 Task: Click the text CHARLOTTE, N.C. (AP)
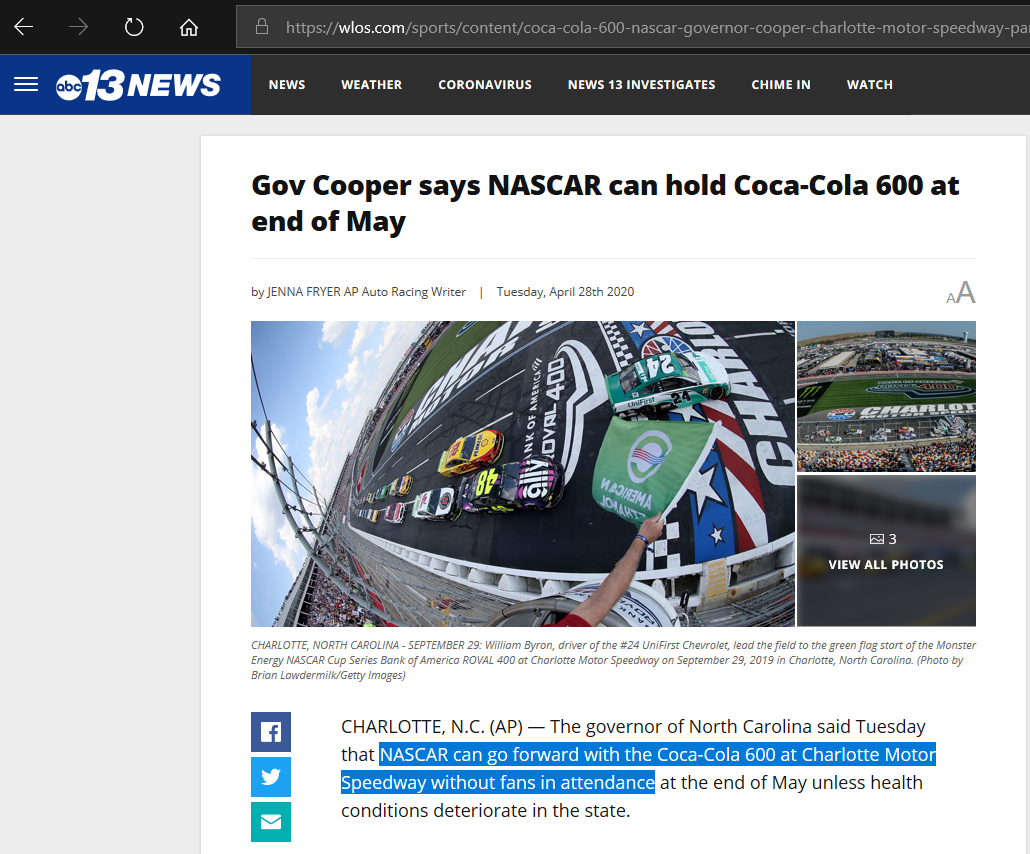432,727
